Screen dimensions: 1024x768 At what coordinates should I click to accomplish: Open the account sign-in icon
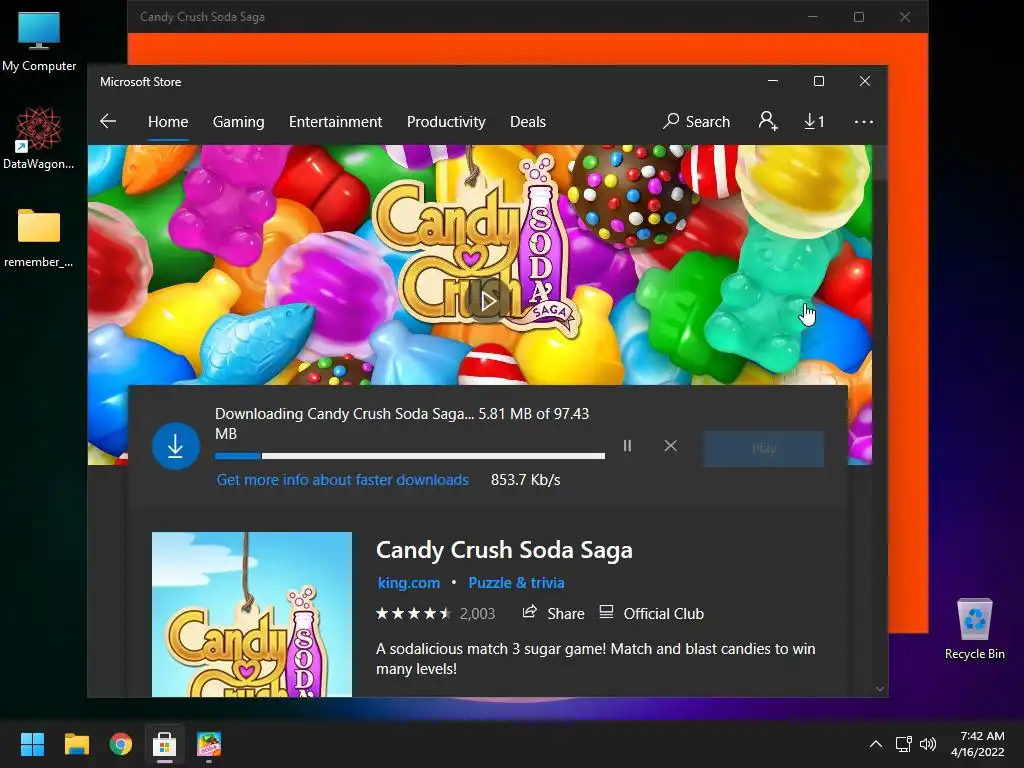[768, 121]
